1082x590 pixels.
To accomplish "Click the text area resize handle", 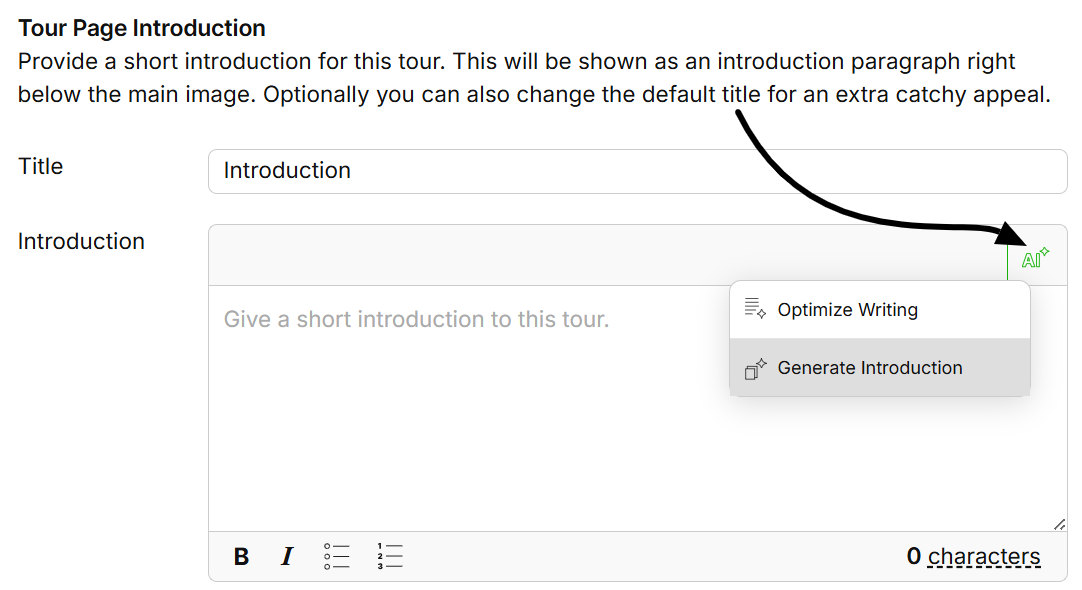I will point(1059,524).
